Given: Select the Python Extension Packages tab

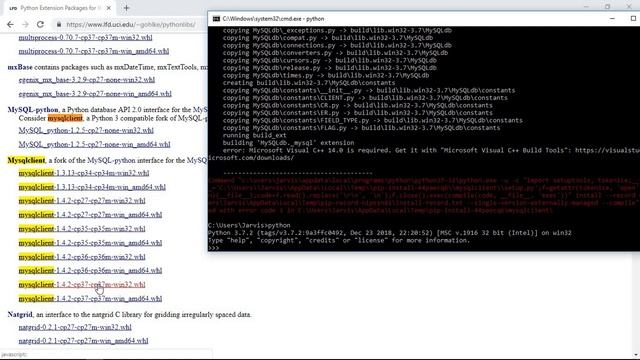Looking at the screenshot, I should [60, 8].
